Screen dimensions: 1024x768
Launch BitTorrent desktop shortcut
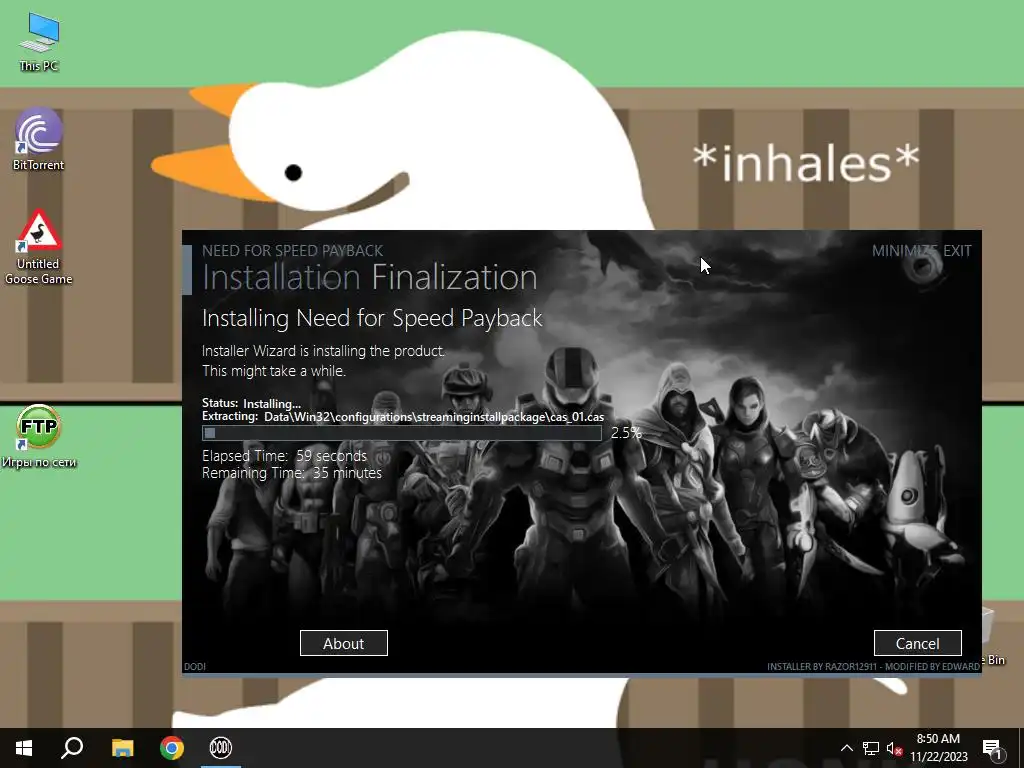point(39,139)
